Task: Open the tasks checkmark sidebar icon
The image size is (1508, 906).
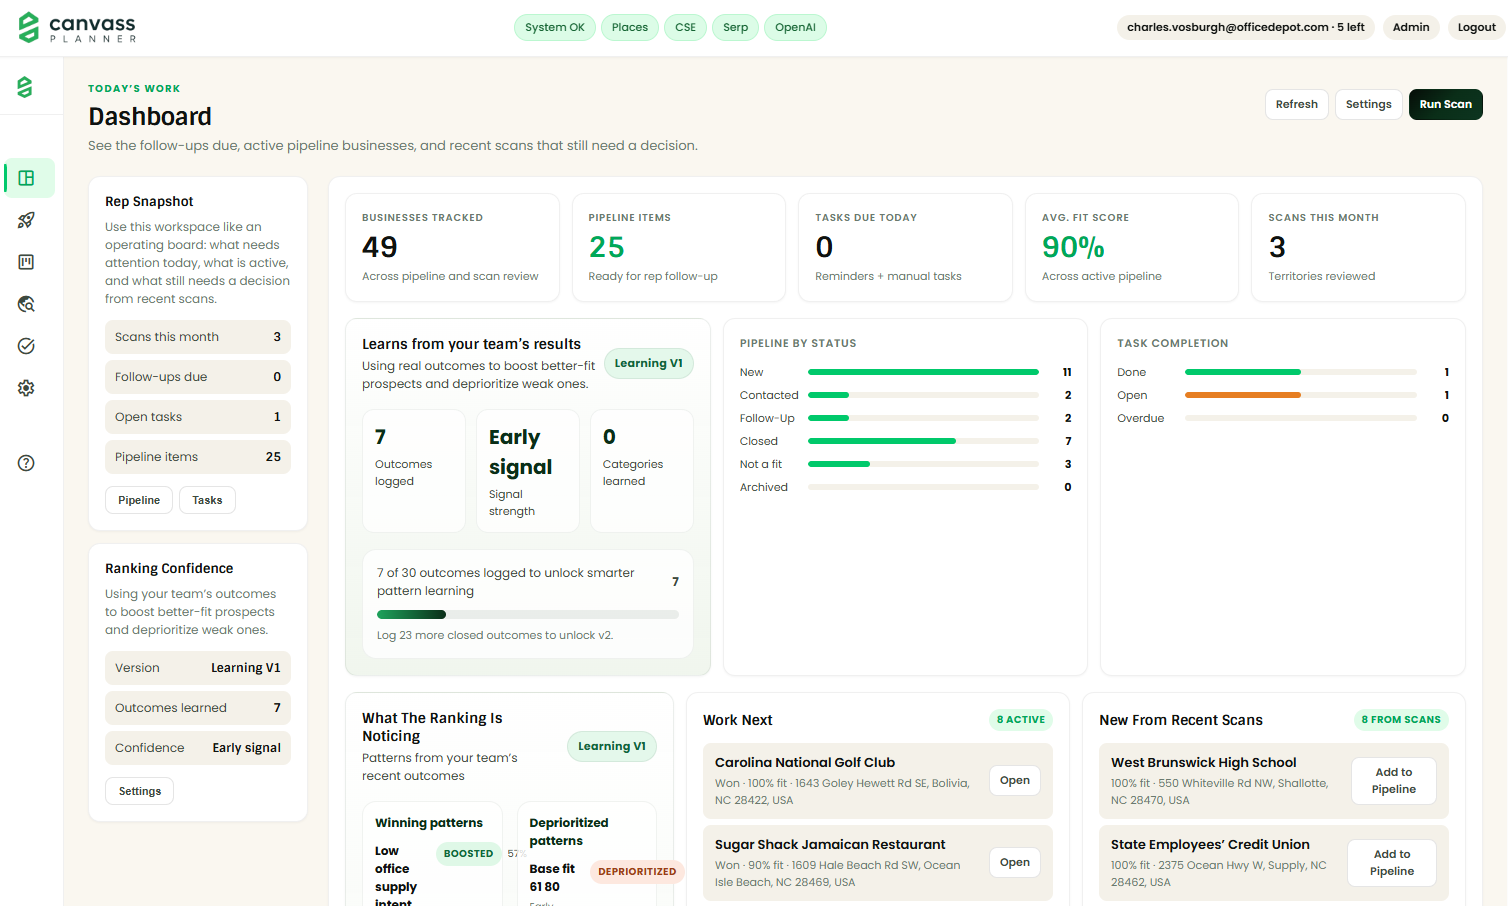Action: (x=27, y=346)
